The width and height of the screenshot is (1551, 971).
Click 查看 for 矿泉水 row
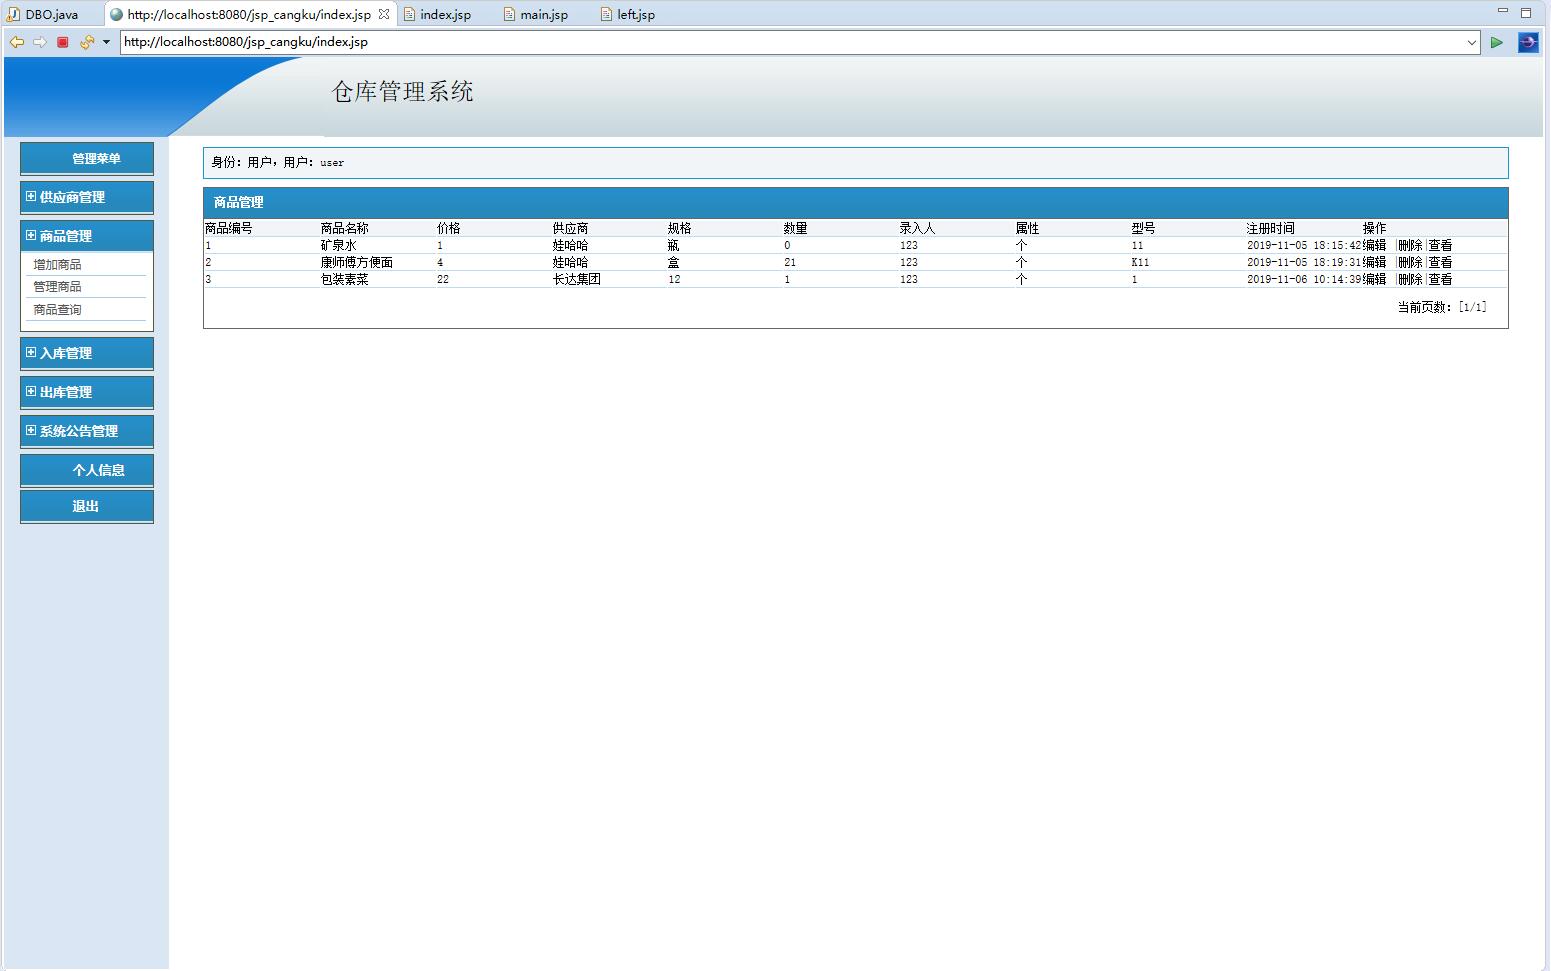click(1440, 245)
